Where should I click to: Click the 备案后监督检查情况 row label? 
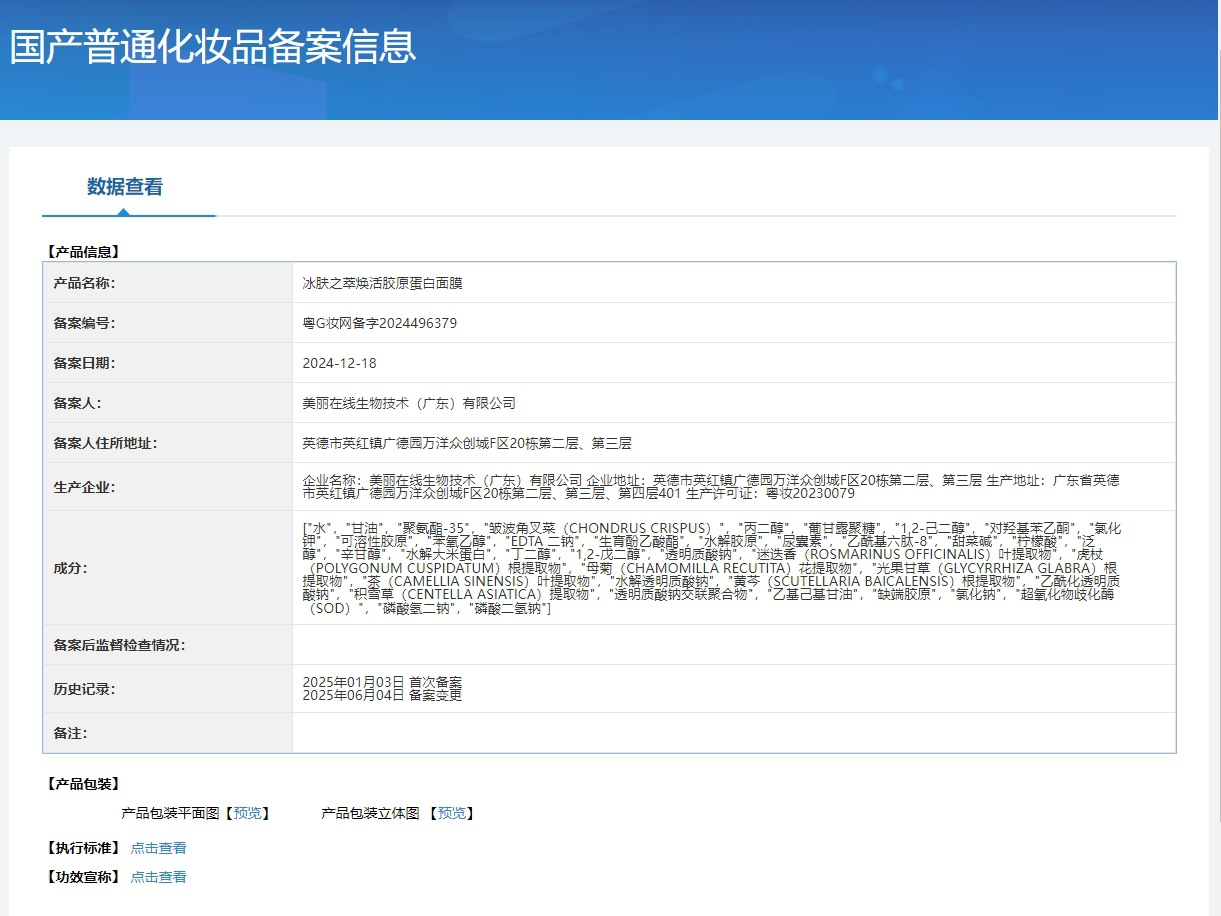119,645
